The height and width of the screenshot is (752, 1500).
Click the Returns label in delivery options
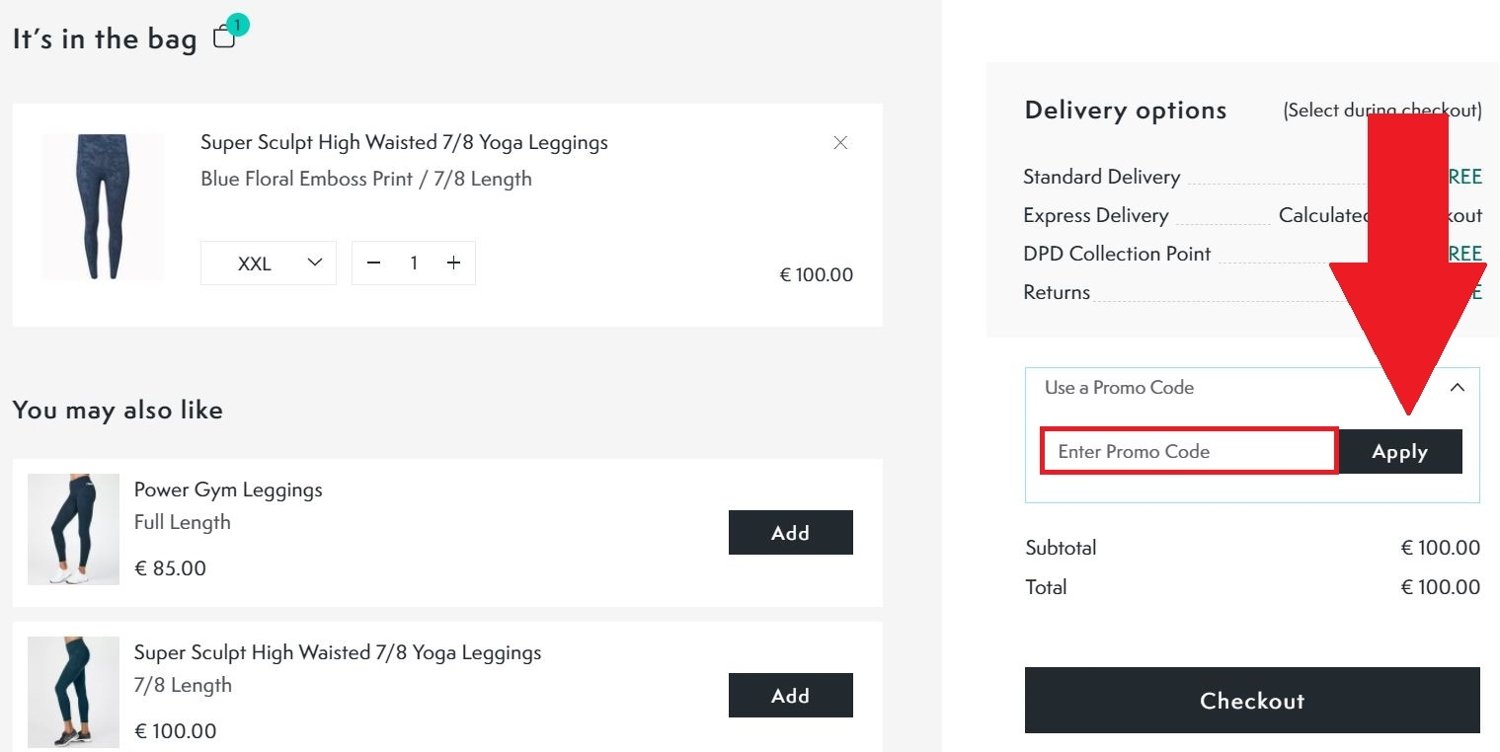1056,292
